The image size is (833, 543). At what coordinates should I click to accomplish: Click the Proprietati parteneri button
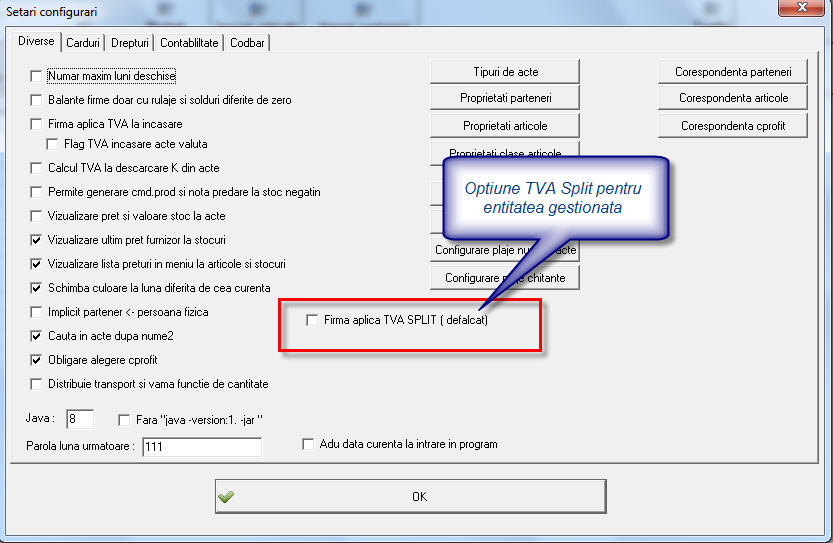[x=505, y=98]
